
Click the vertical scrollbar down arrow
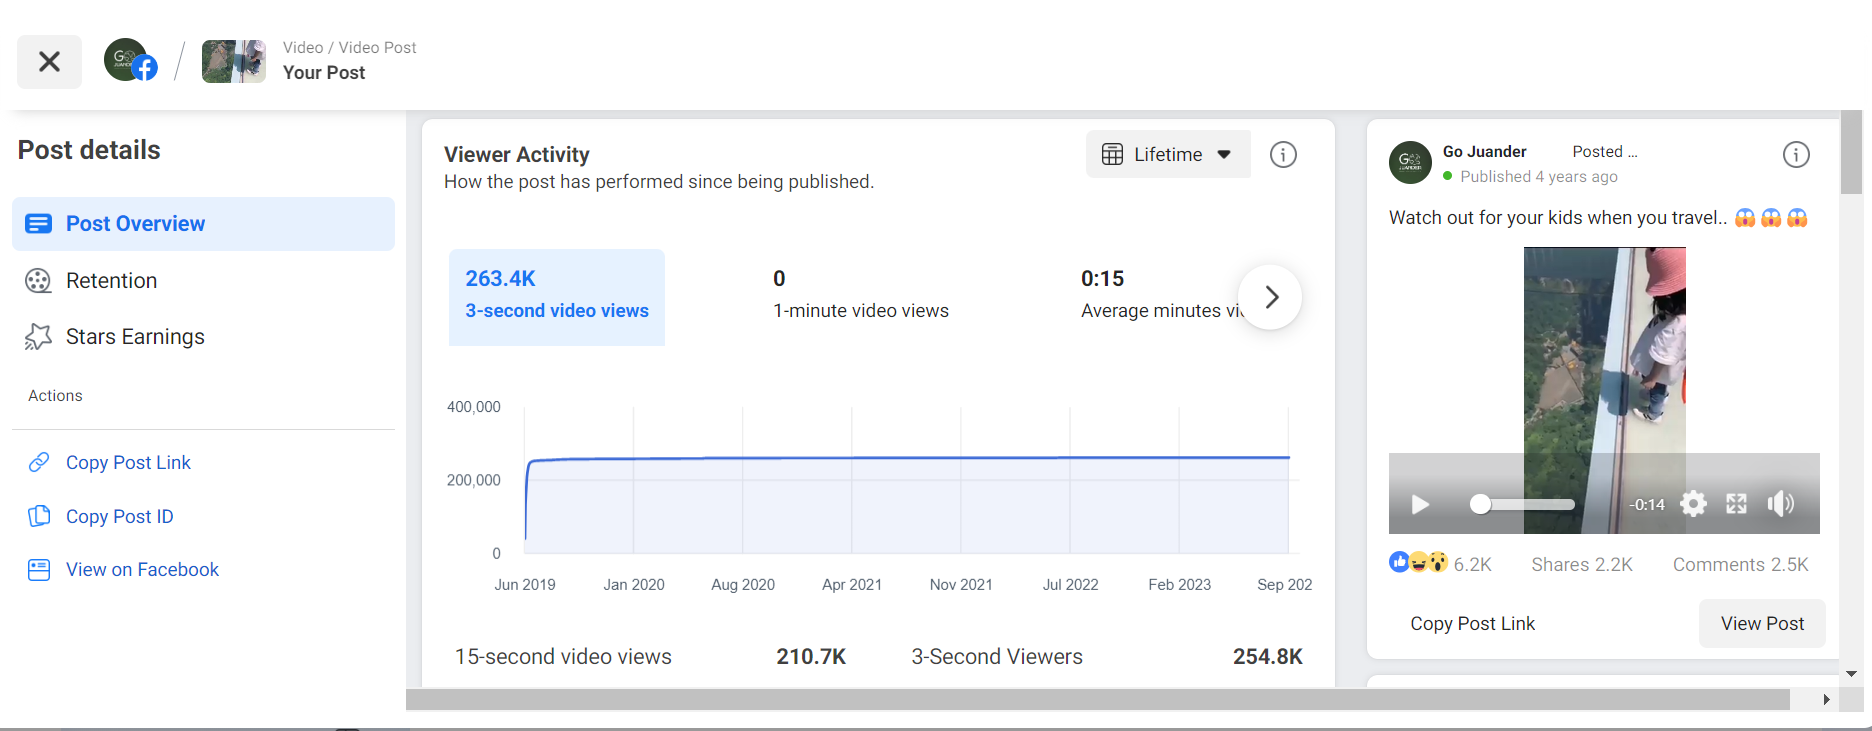pos(1851,675)
